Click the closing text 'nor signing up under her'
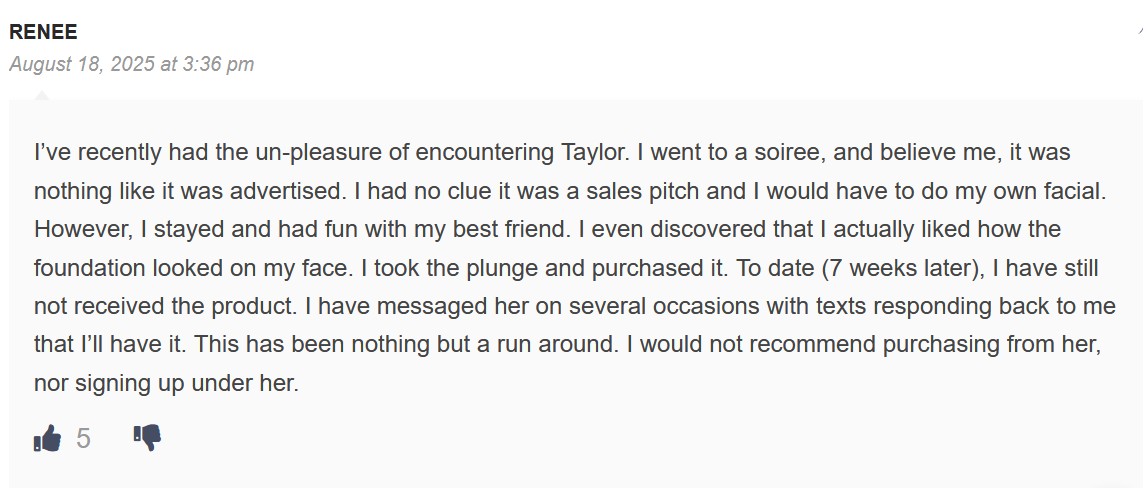The image size is (1147, 488). coord(165,383)
